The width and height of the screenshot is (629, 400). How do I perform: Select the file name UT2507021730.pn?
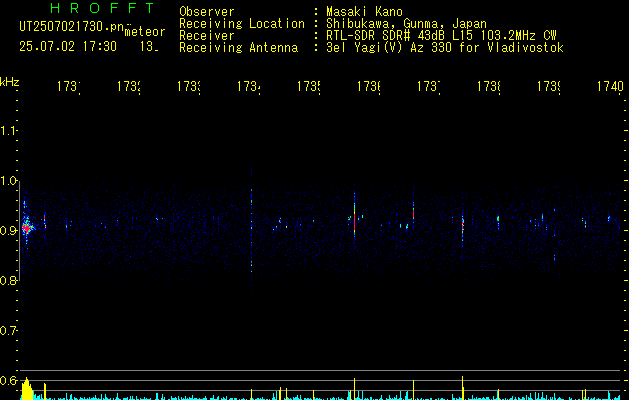[x=71, y=27]
